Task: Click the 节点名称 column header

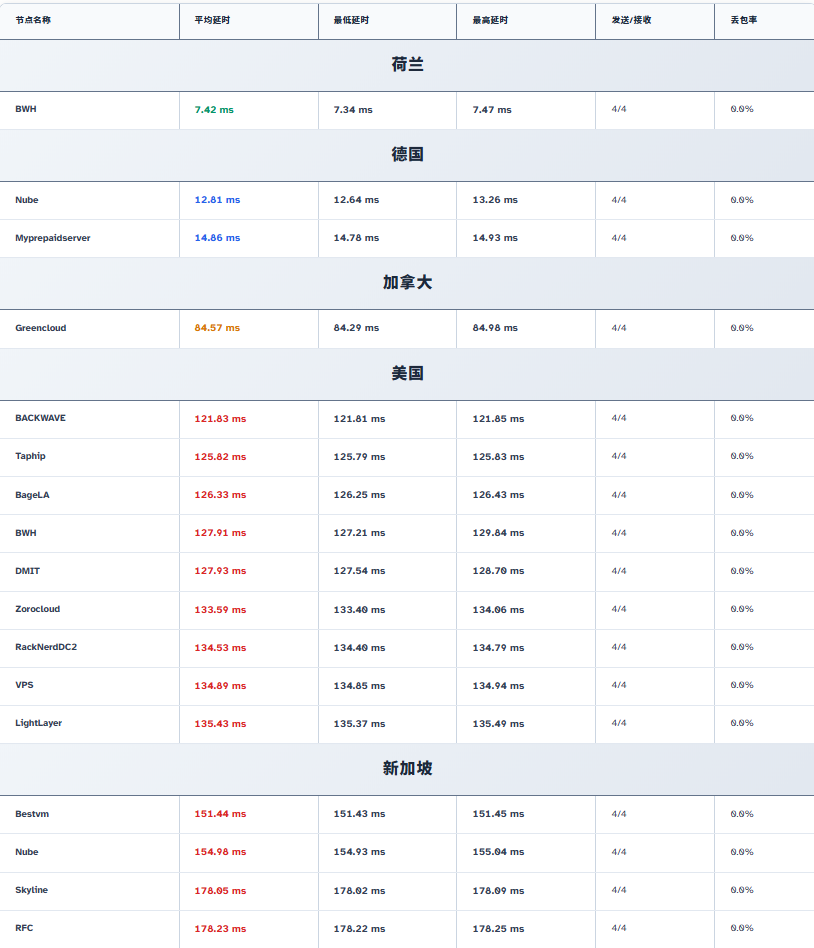Action: point(33,20)
